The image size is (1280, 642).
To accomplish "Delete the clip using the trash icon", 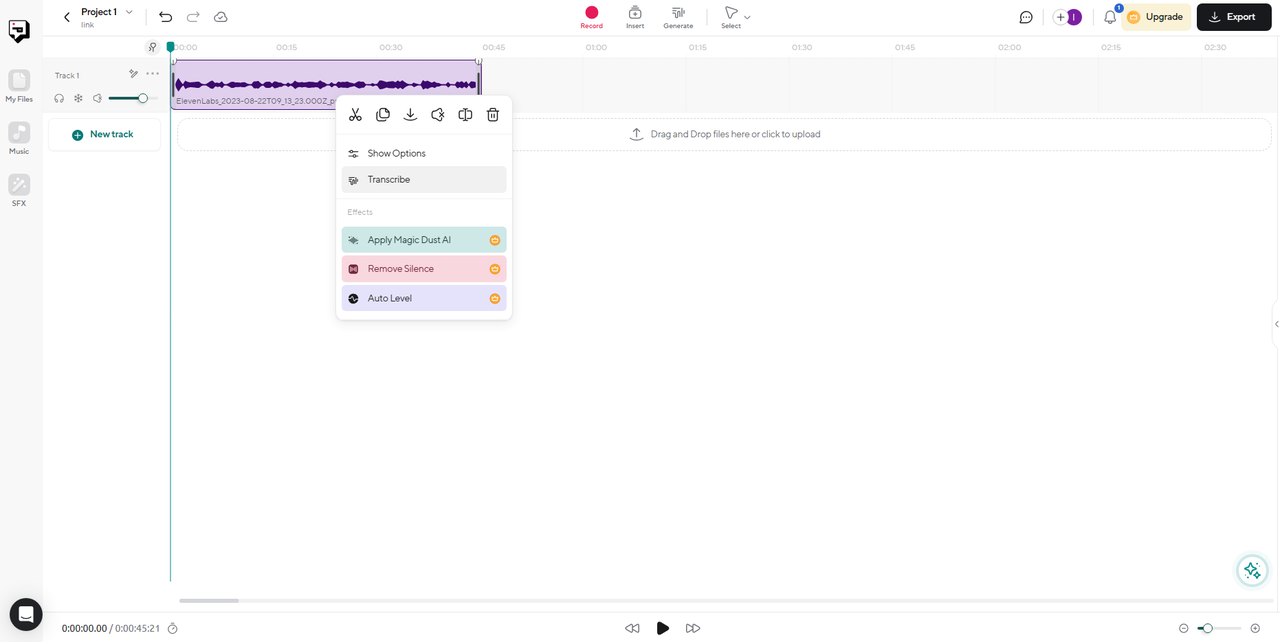I will 493,115.
